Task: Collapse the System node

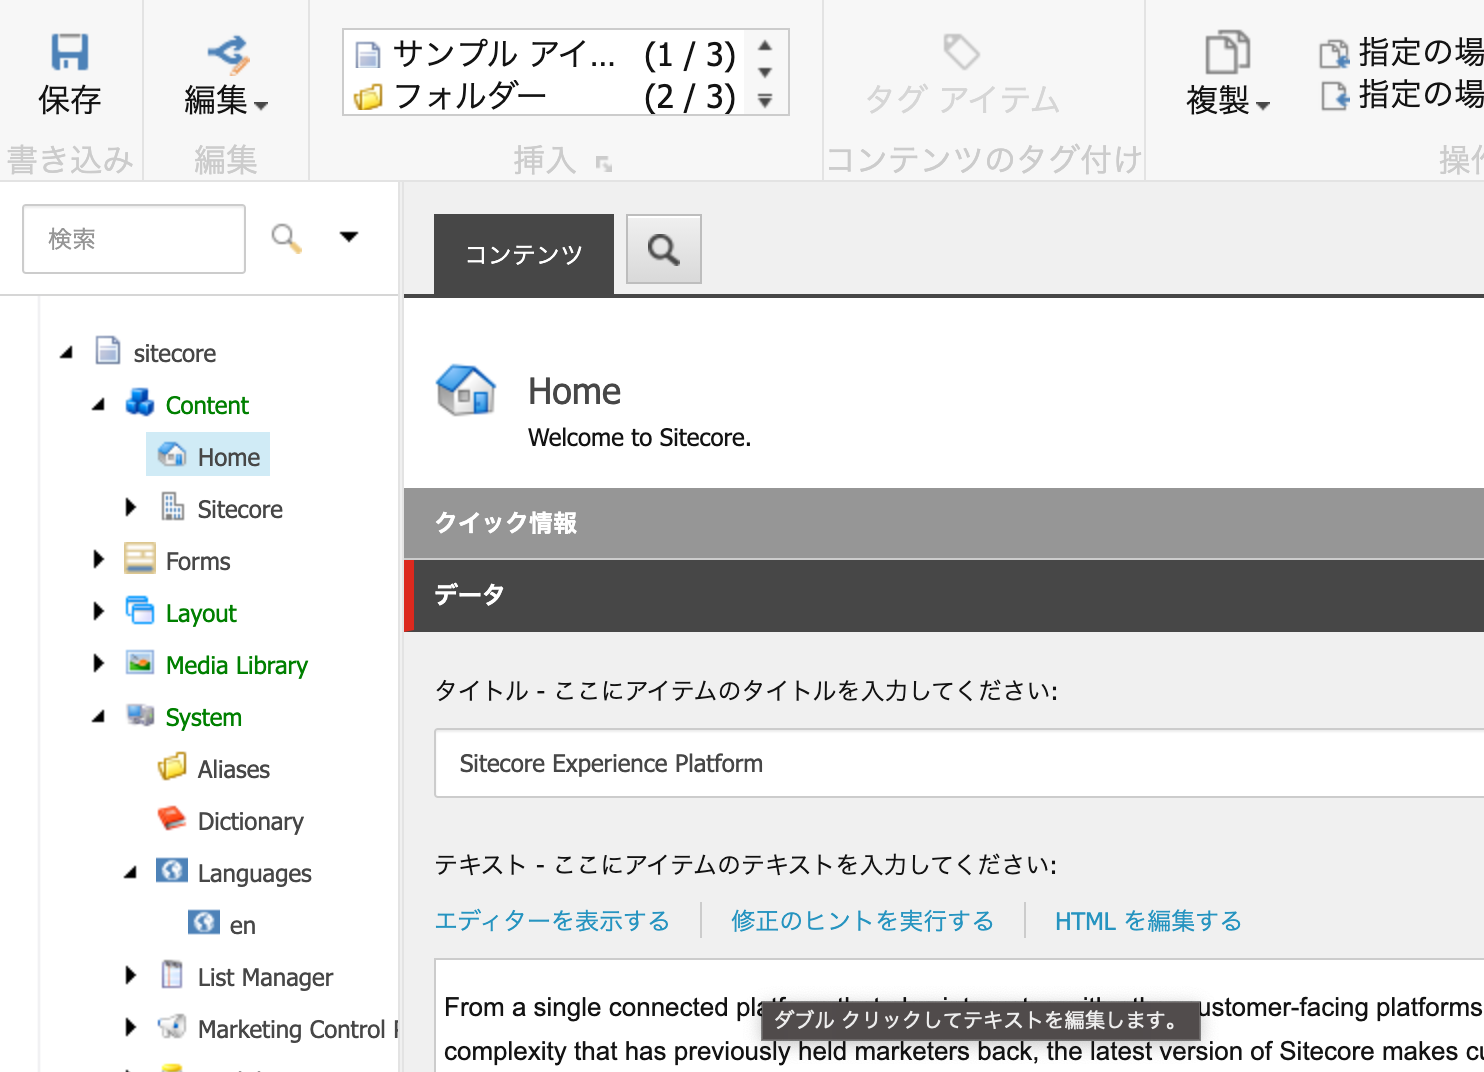Action: click(99, 717)
